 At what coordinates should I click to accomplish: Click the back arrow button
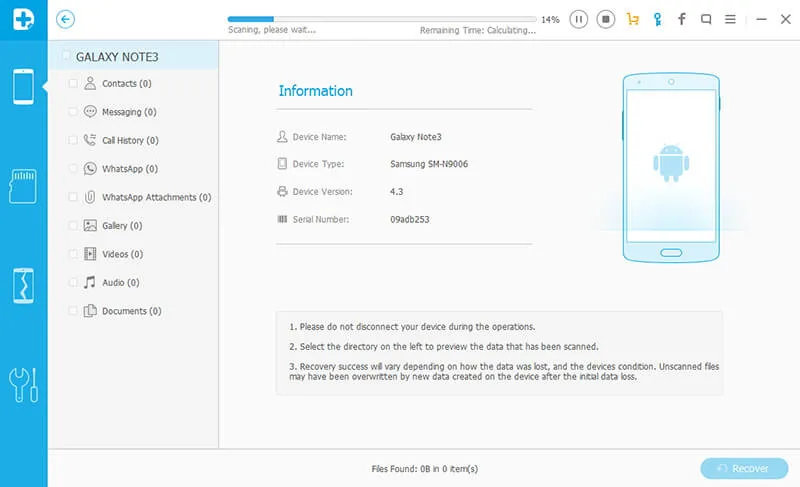coord(66,19)
